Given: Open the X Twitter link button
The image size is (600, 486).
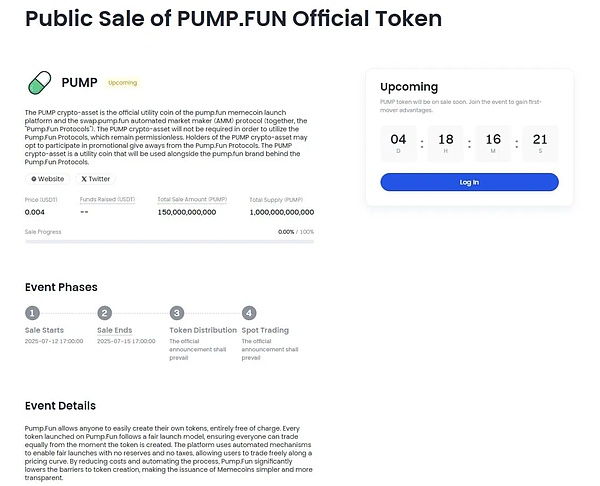Looking at the screenshot, I should point(96,179).
